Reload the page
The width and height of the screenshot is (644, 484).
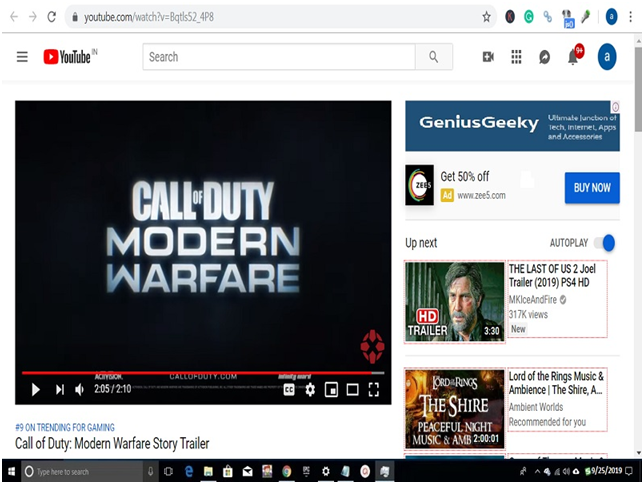tap(51, 17)
